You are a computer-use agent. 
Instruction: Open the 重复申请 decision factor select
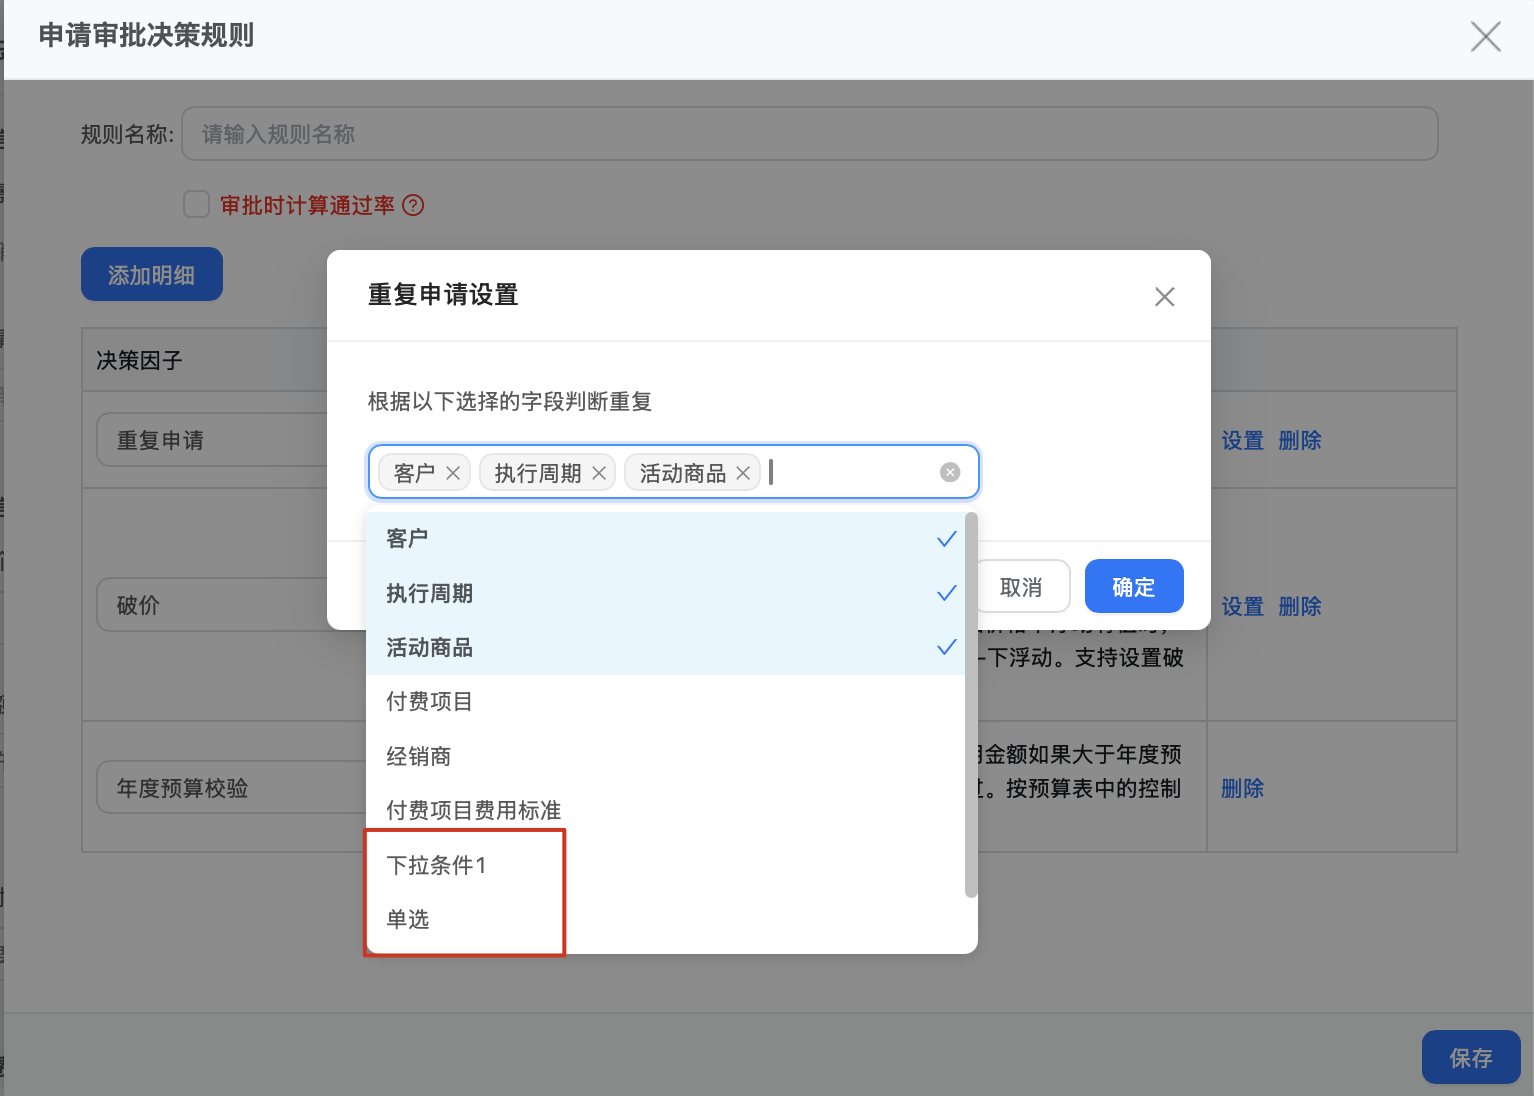pos(212,440)
